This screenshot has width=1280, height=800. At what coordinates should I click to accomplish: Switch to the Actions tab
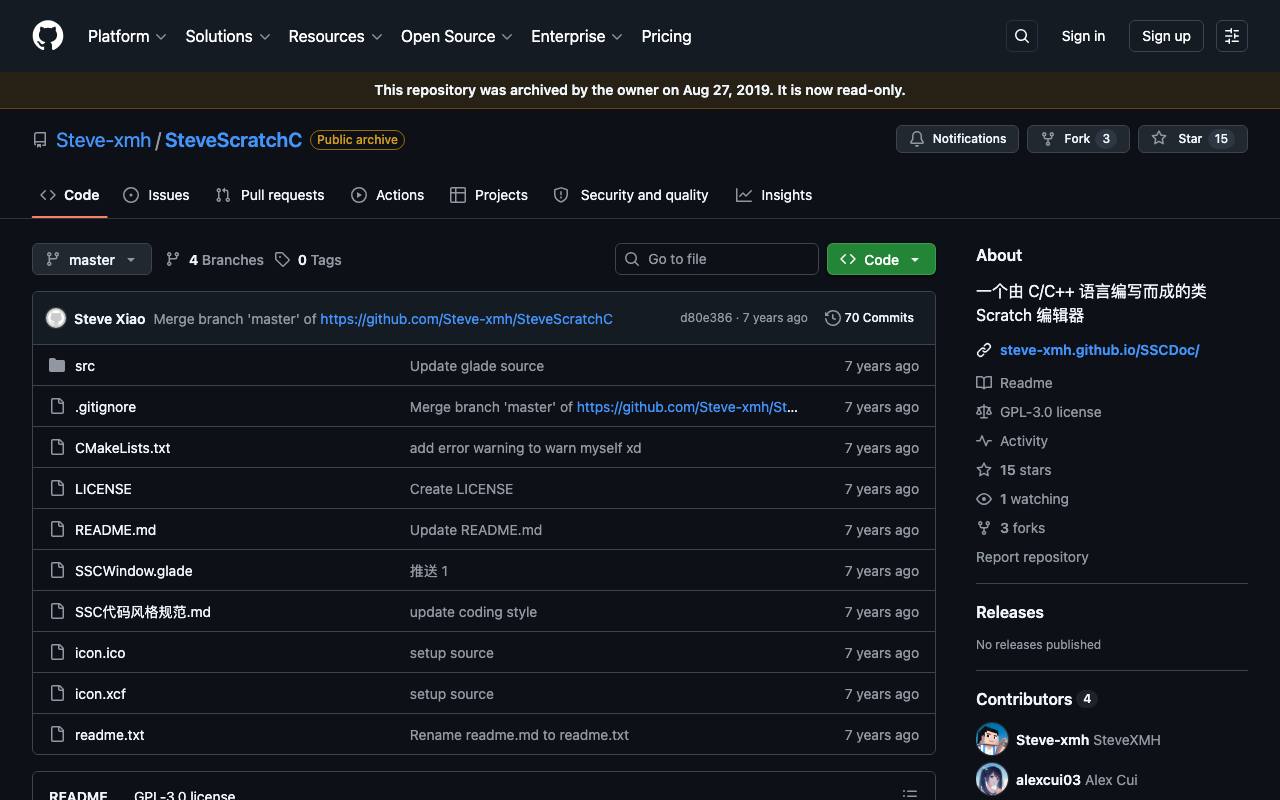coord(388,195)
